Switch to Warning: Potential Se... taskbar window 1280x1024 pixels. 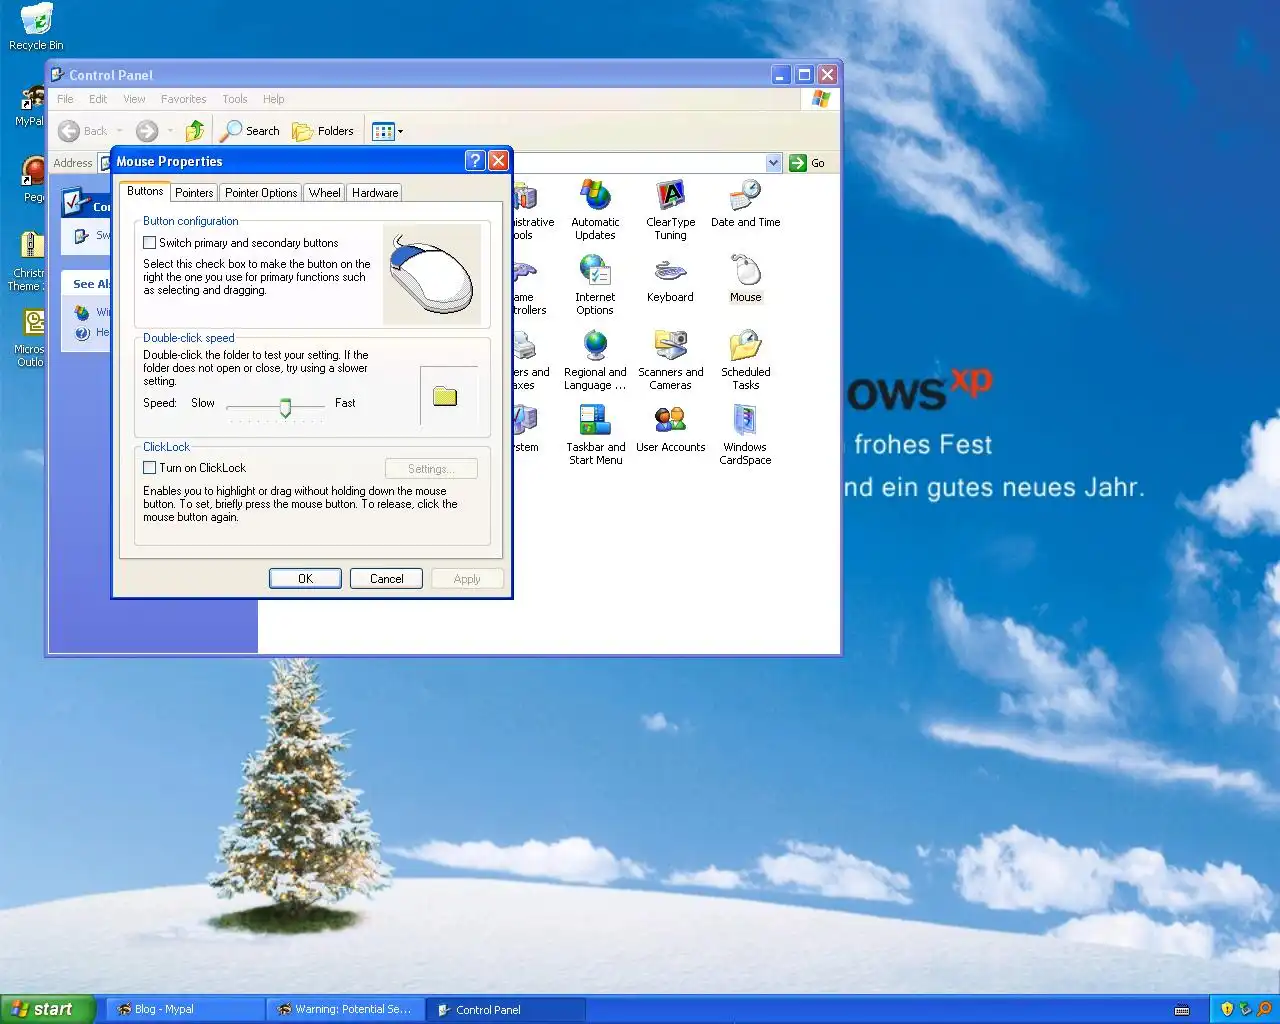(346, 1009)
